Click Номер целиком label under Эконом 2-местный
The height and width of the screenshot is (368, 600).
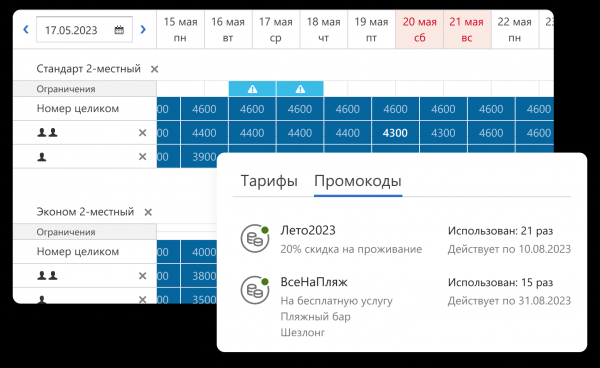[x=78, y=252]
